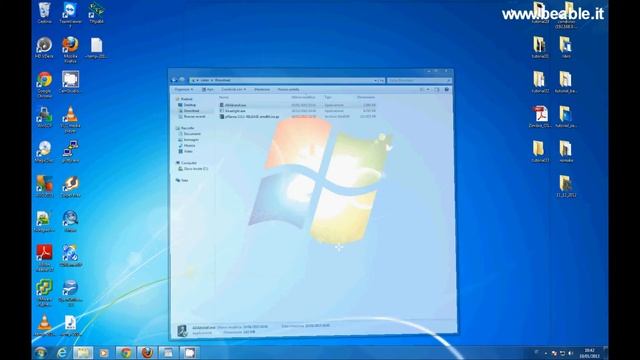
Task: Open the Condividi con dropdown
Action: (x=233, y=89)
